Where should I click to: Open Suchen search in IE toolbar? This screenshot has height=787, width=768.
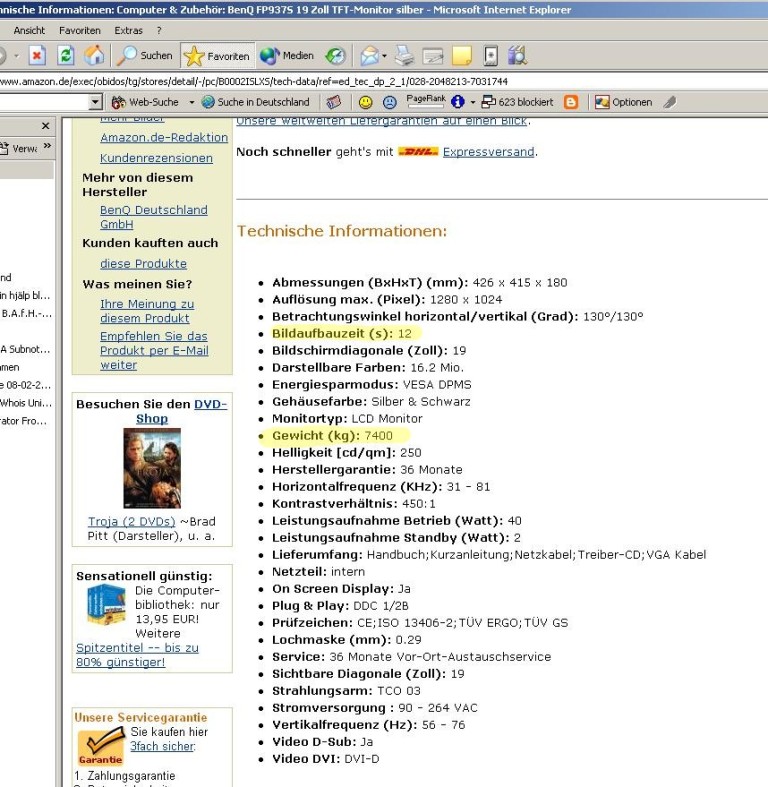145,56
